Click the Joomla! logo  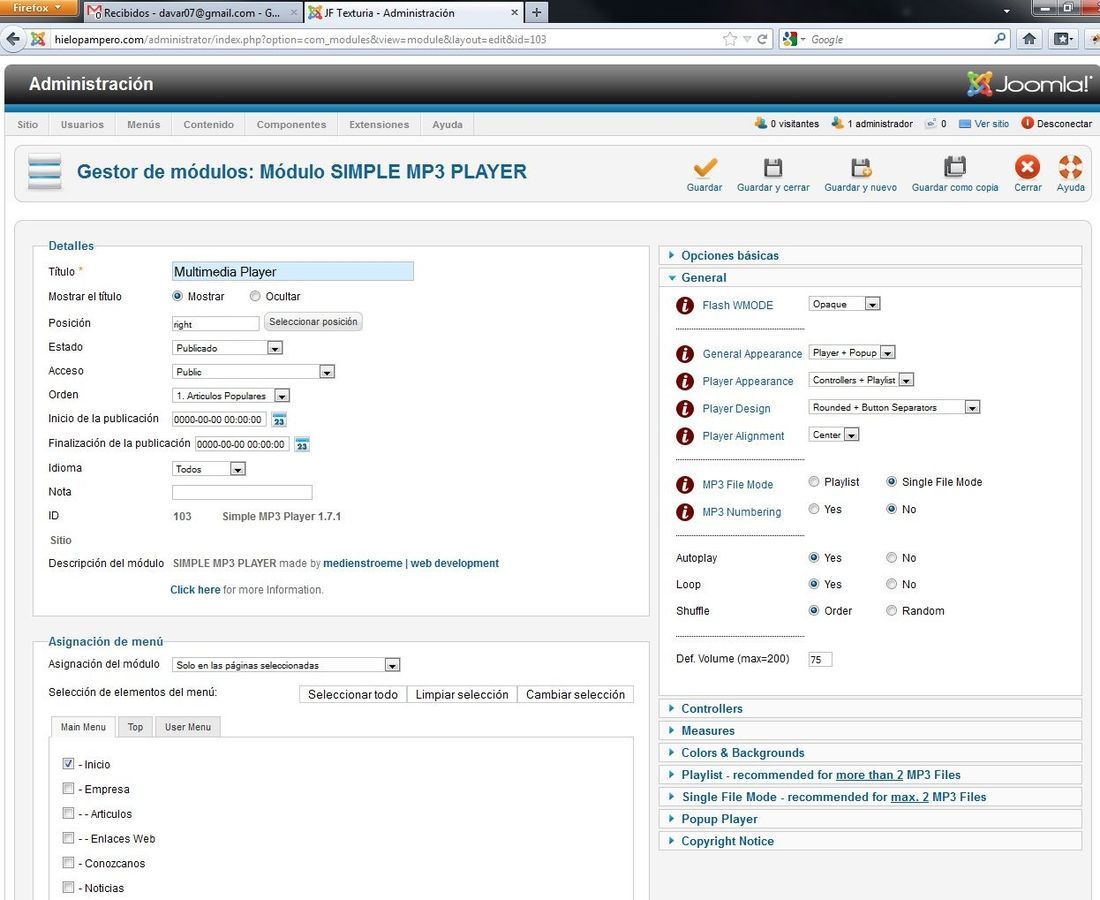pyautogui.click(x=1028, y=84)
